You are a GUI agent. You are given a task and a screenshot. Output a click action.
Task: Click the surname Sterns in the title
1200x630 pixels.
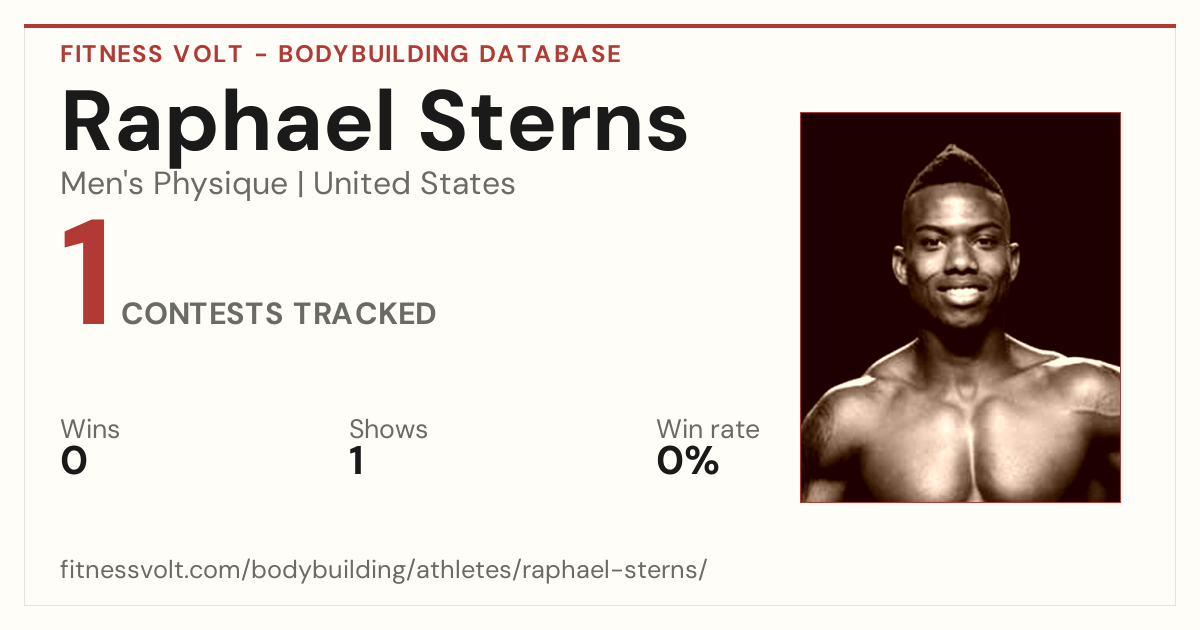pyautogui.click(x=554, y=122)
